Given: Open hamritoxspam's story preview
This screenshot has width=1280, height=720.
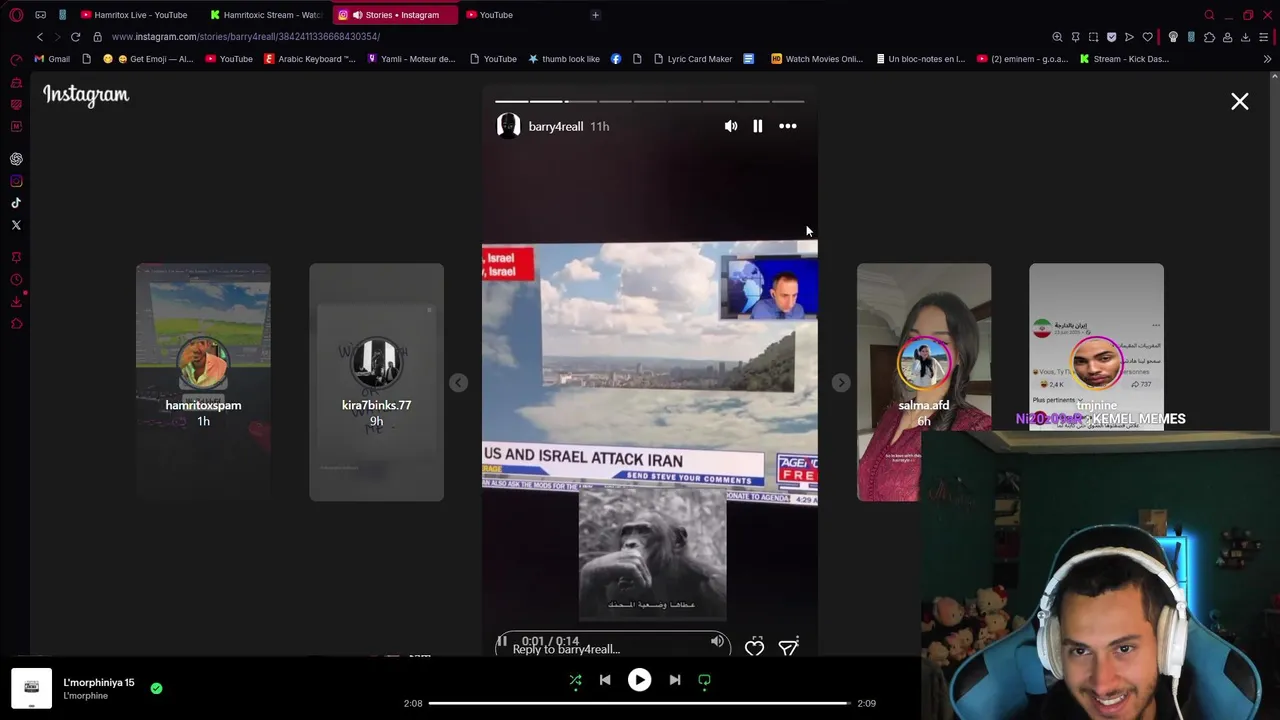Looking at the screenshot, I should pyautogui.click(x=203, y=382).
